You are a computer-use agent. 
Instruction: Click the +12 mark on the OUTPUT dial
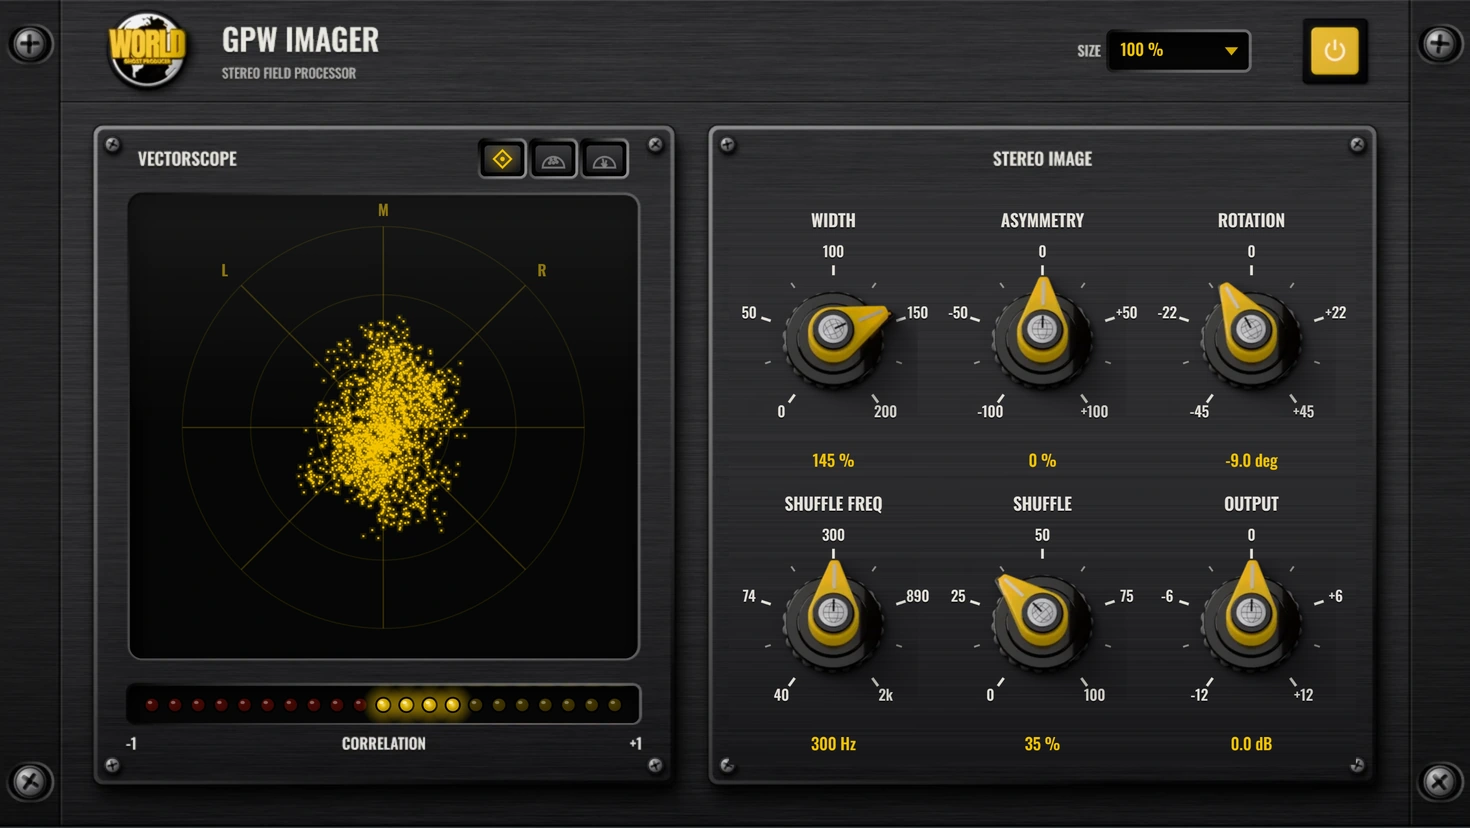tap(1303, 695)
